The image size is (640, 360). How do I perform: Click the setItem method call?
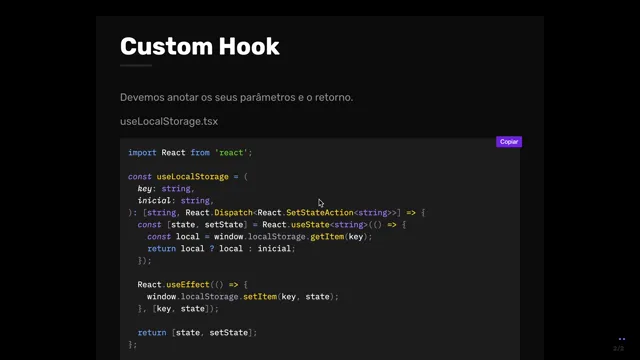pos(260,297)
